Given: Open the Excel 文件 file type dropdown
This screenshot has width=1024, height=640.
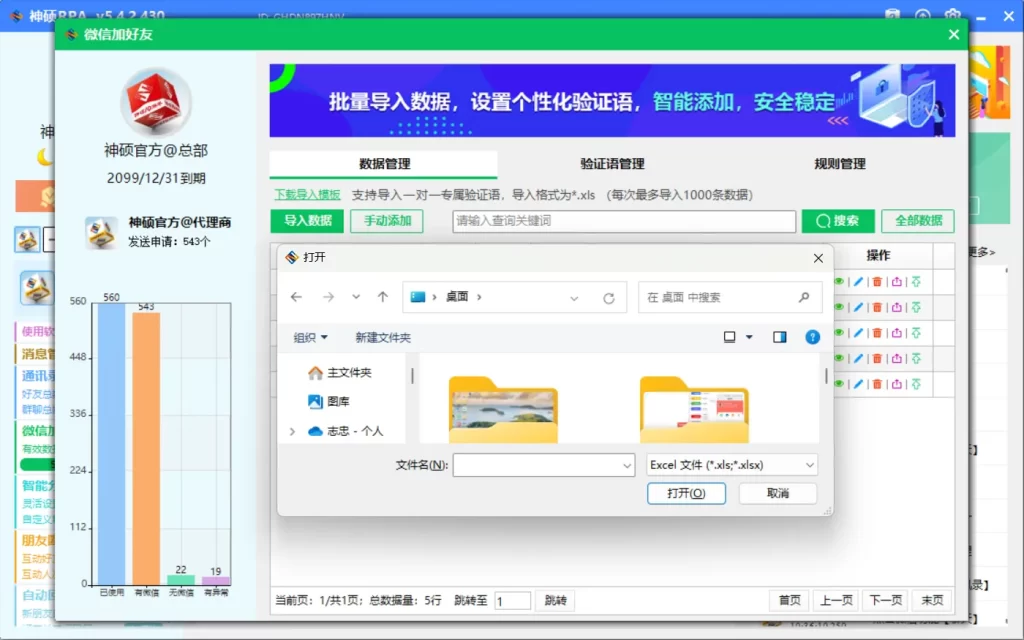Looking at the screenshot, I should 731,465.
